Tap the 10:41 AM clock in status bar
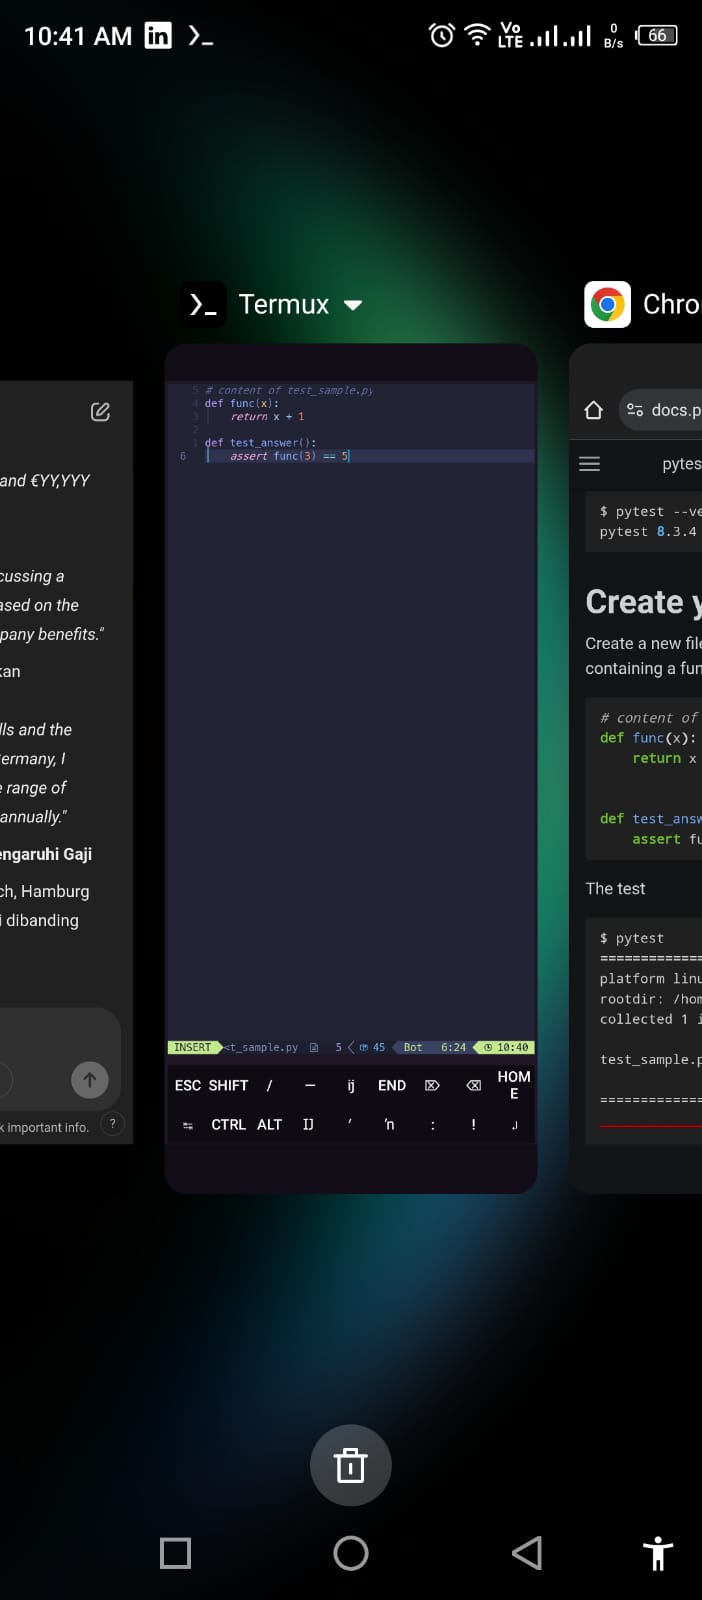 point(78,37)
